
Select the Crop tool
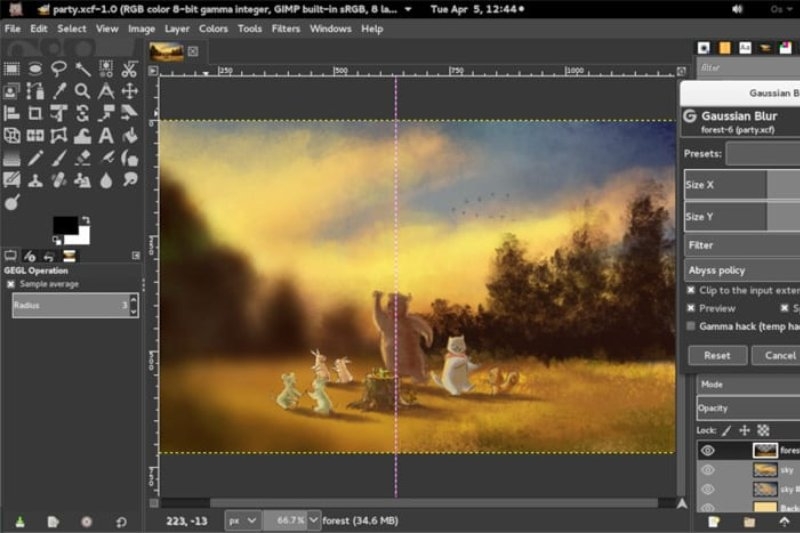pyautogui.click(x=35, y=113)
